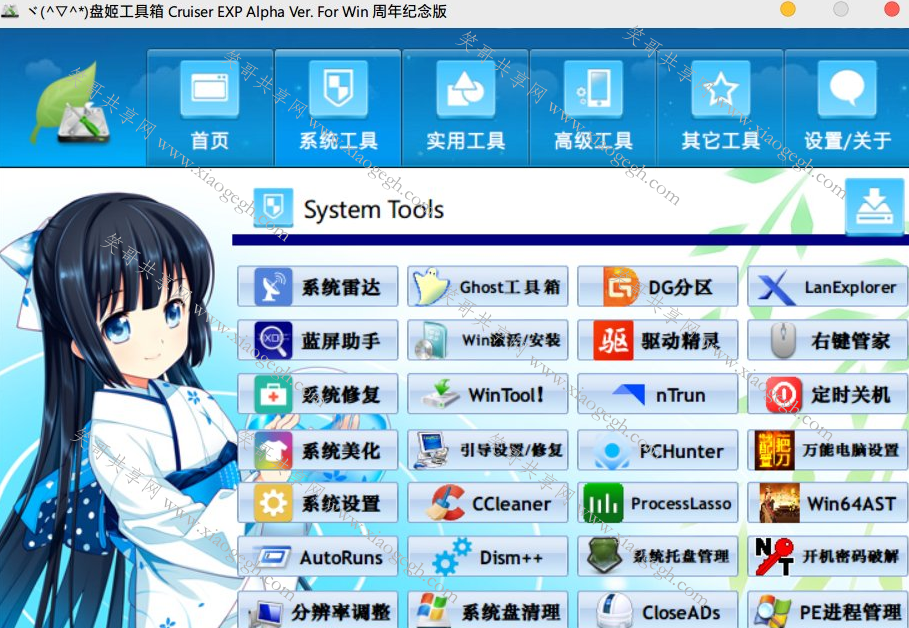Screen dimensions: 909x628
Task: Open 分辨率调整 tool
Action: tap(318, 609)
